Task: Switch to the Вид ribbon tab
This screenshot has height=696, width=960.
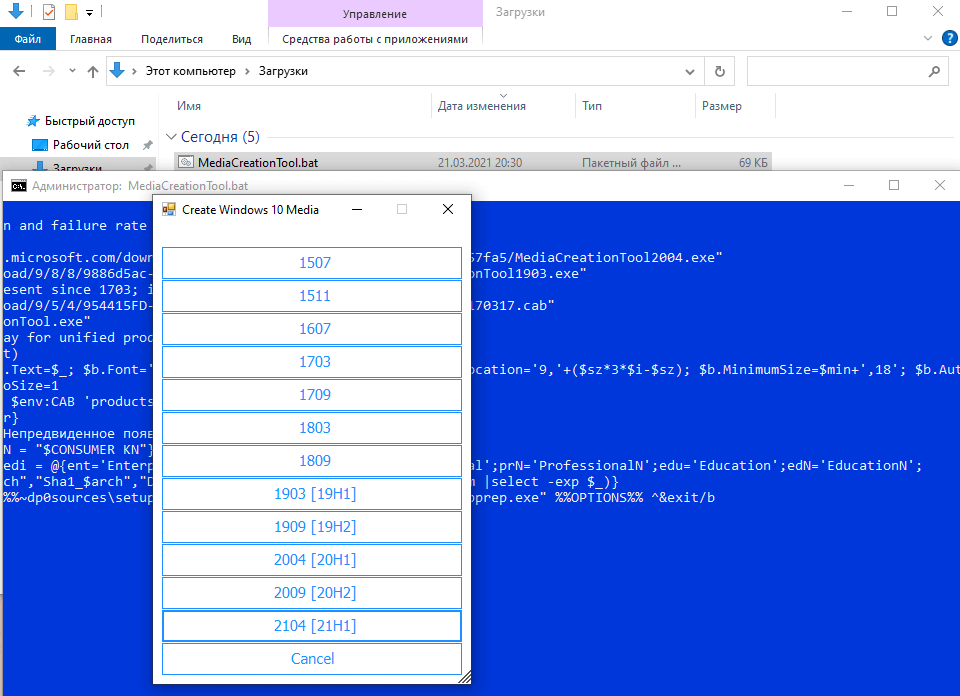Action: (242, 39)
